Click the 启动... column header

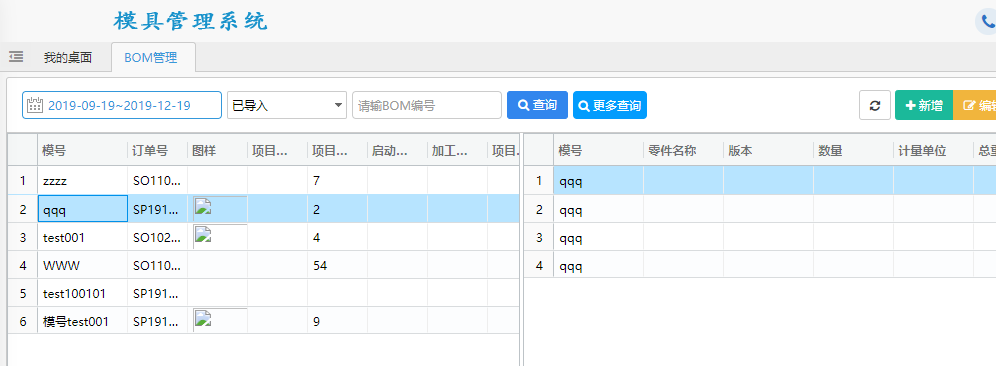pos(398,151)
